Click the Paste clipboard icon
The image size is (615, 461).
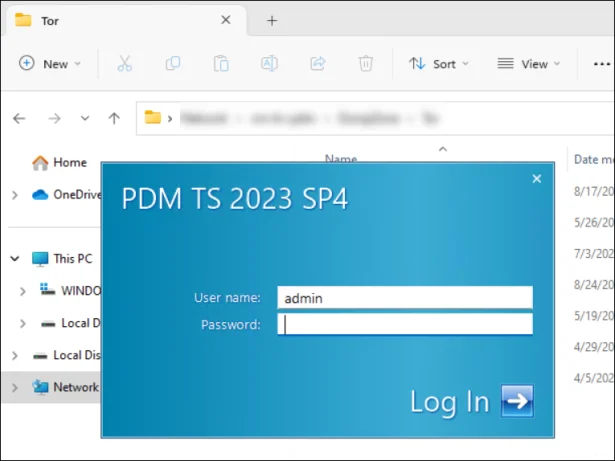(x=221, y=63)
